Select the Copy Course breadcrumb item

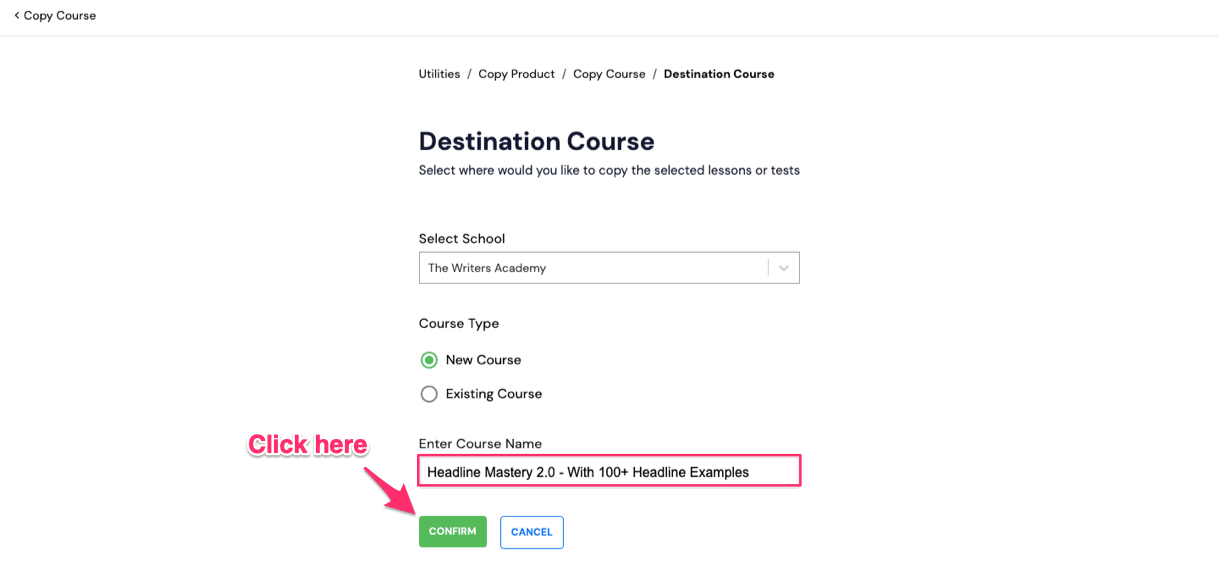(609, 74)
